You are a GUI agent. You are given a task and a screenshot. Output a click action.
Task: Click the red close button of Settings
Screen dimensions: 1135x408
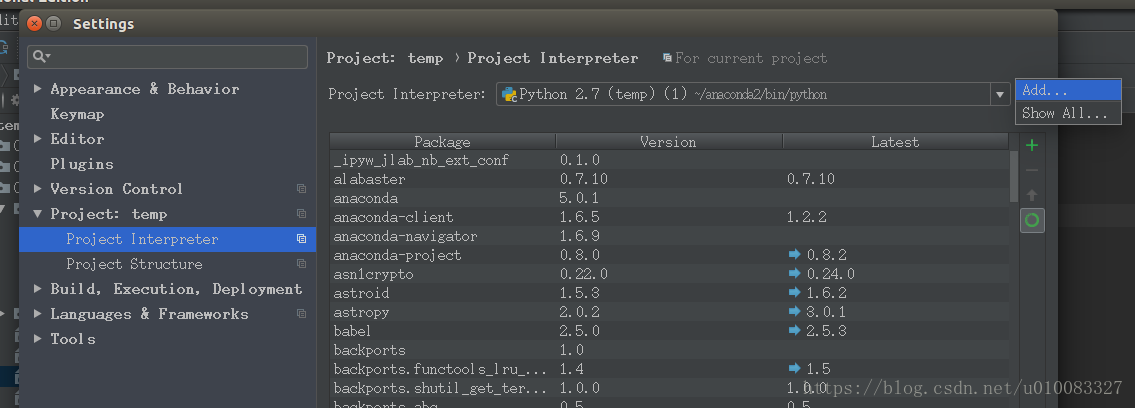[34, 24]
